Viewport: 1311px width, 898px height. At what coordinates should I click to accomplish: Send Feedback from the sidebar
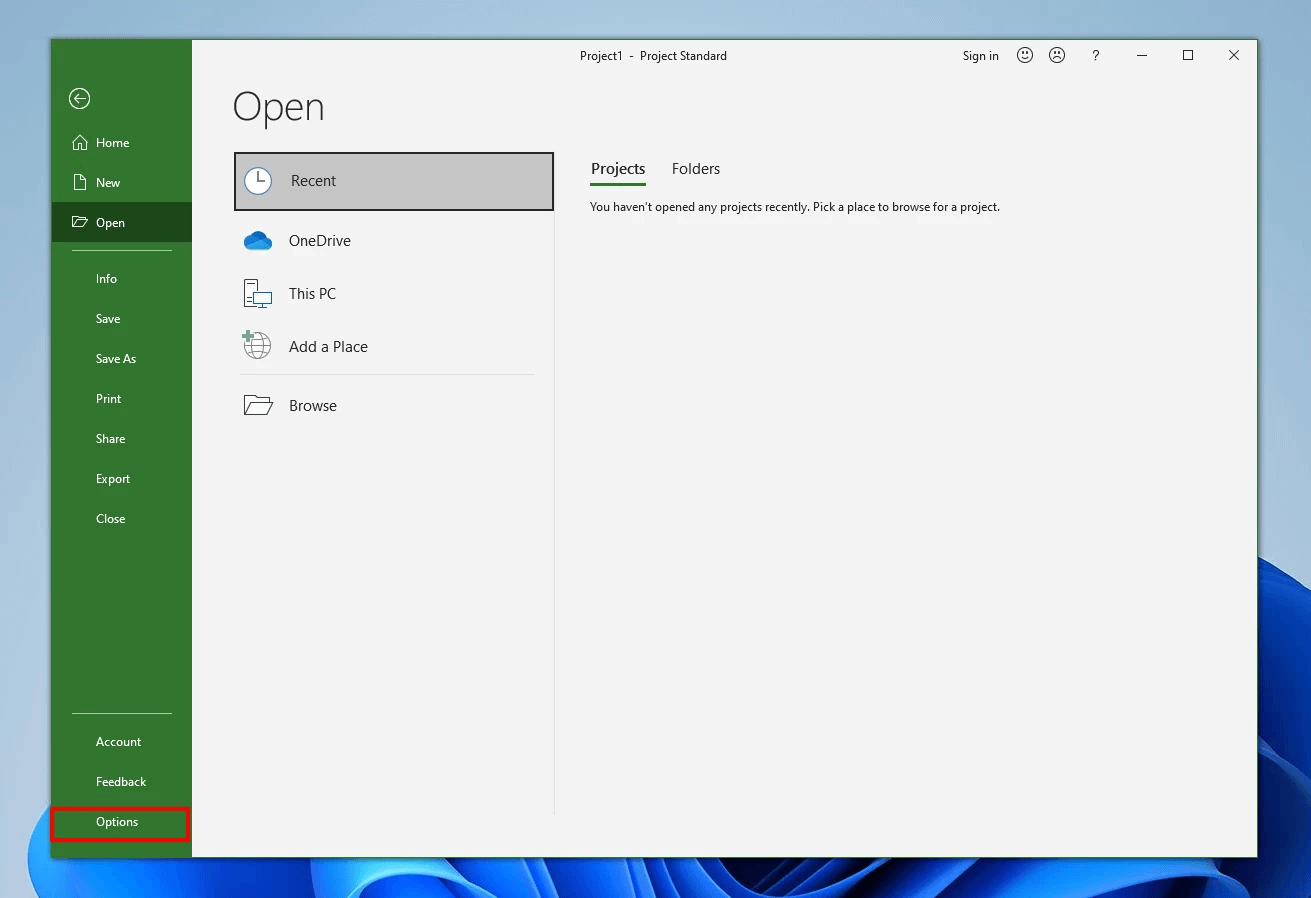pos(120,781)
